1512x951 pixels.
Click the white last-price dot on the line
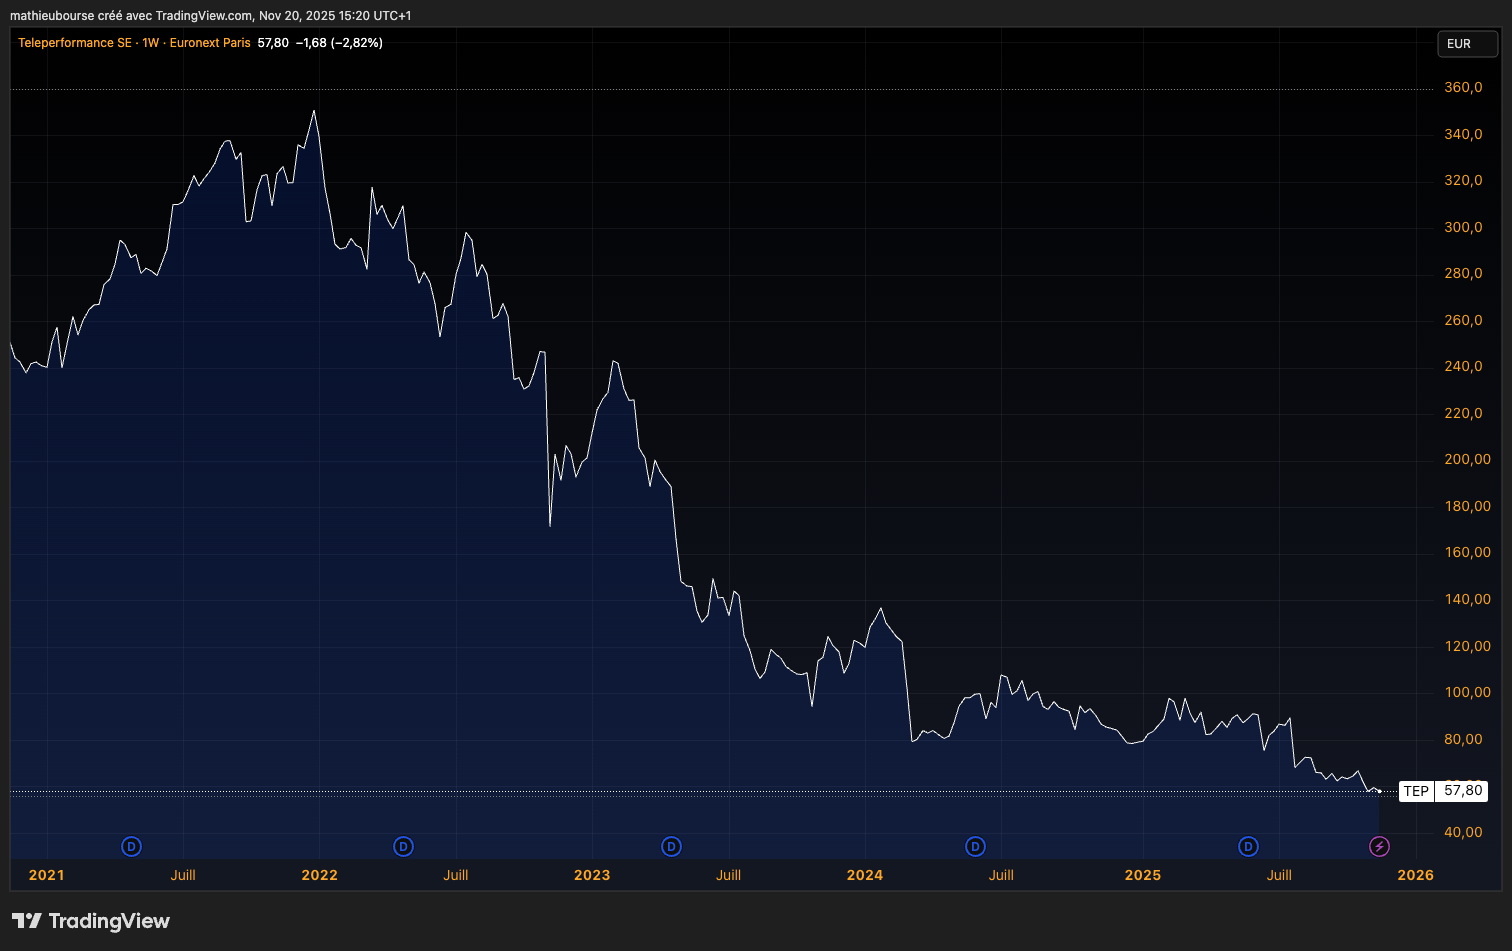1379,791
